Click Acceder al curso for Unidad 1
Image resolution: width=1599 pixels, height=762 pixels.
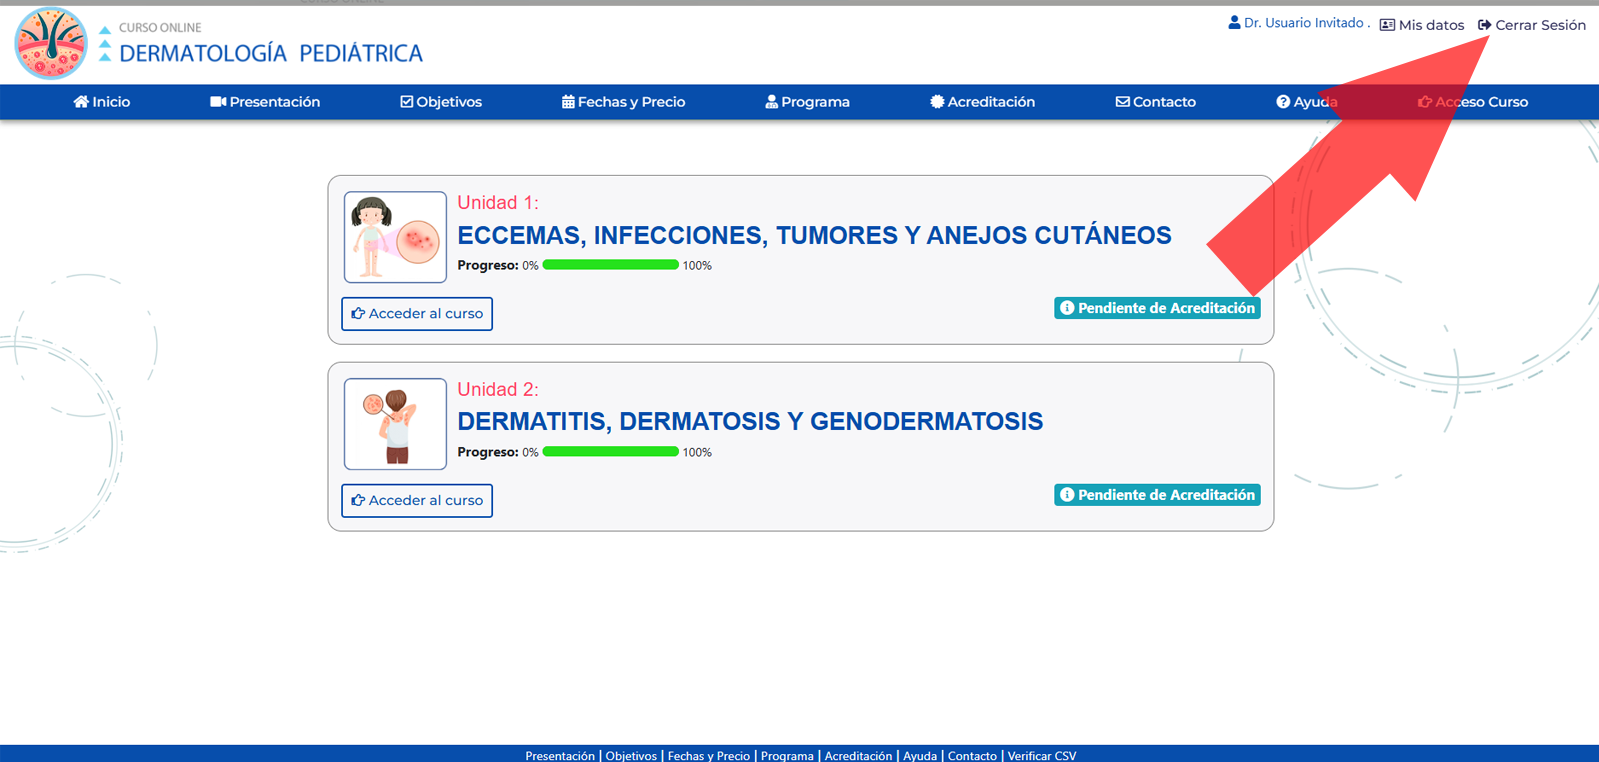pyautogui.click(x=417, y=314)
